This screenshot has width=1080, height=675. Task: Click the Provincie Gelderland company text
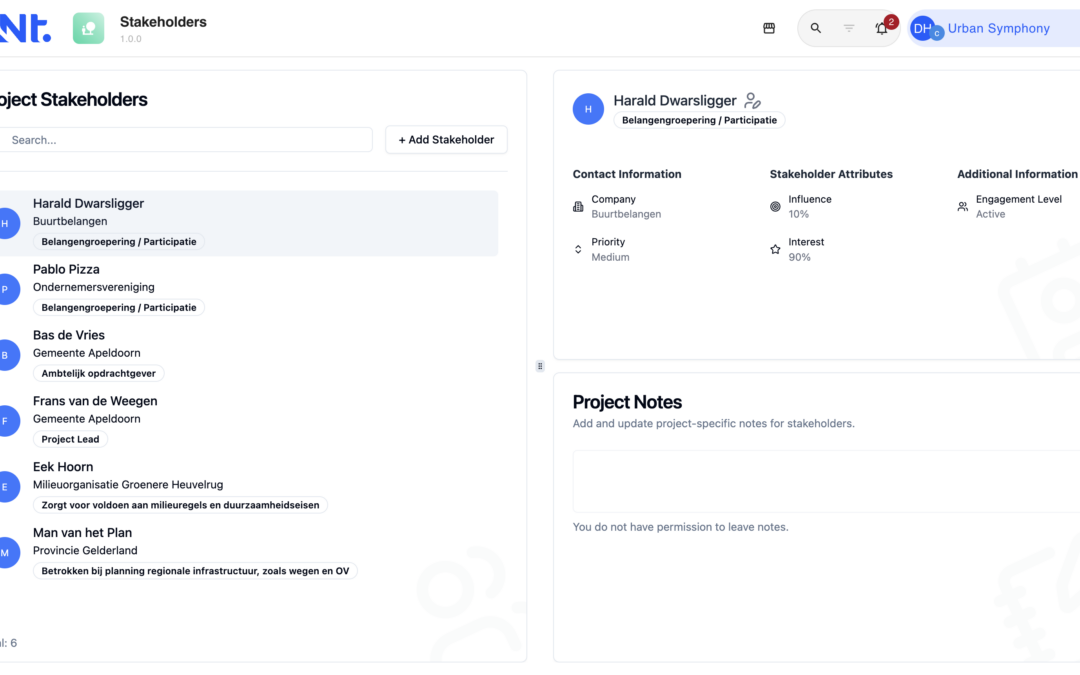tap(85, 550)
